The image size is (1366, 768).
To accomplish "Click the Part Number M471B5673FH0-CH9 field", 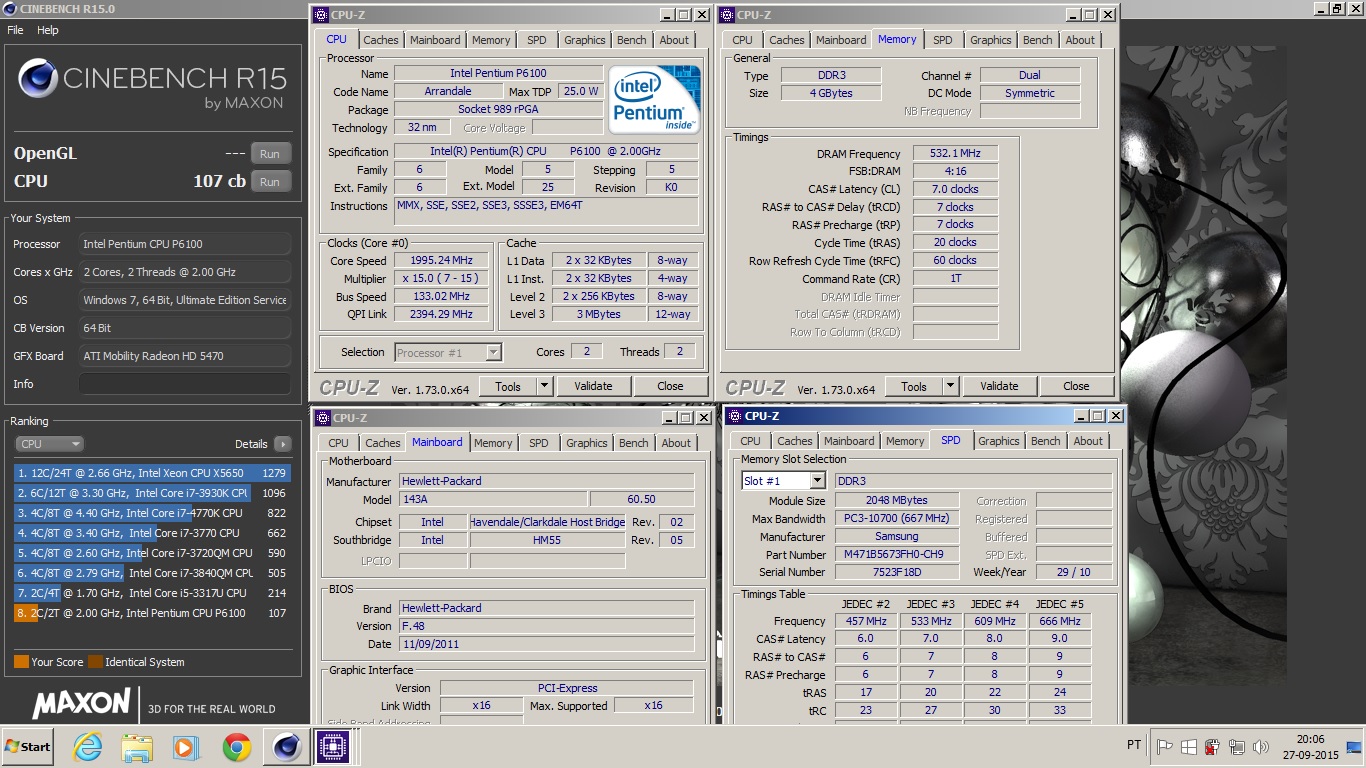I will tap(896, 555).
